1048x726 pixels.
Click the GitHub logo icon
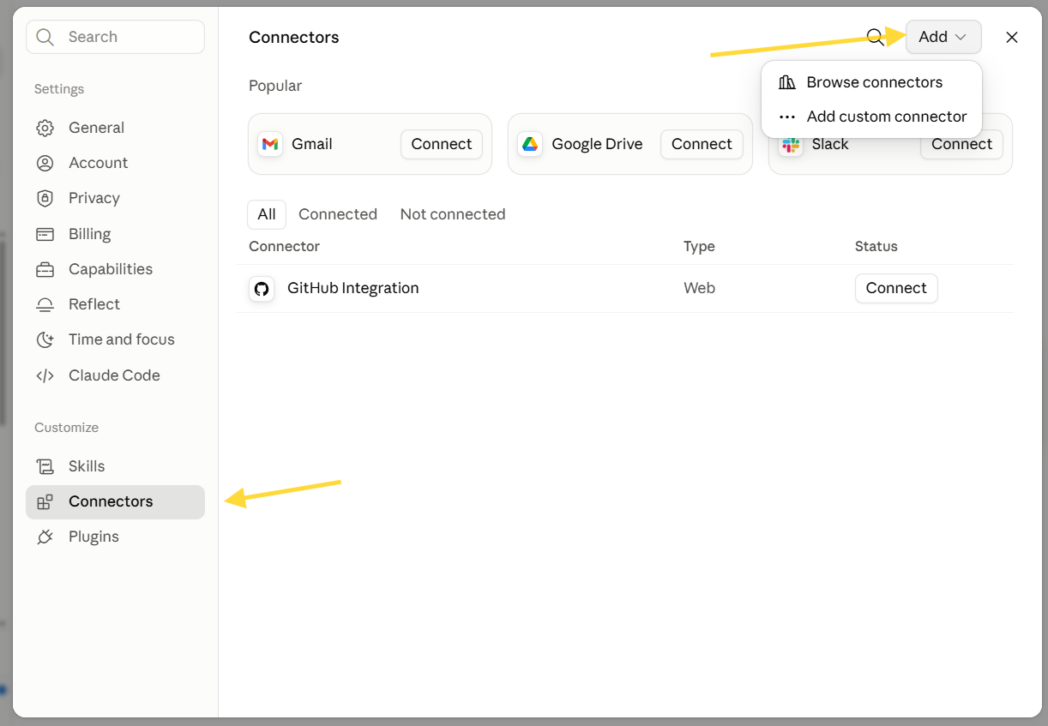[261, 289]
